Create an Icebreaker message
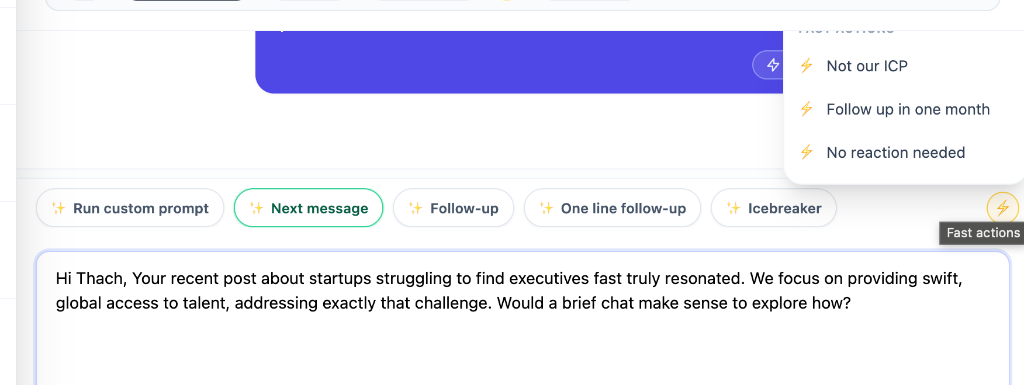The width and height of the screenshot is (1024, 385). point(773,208)
